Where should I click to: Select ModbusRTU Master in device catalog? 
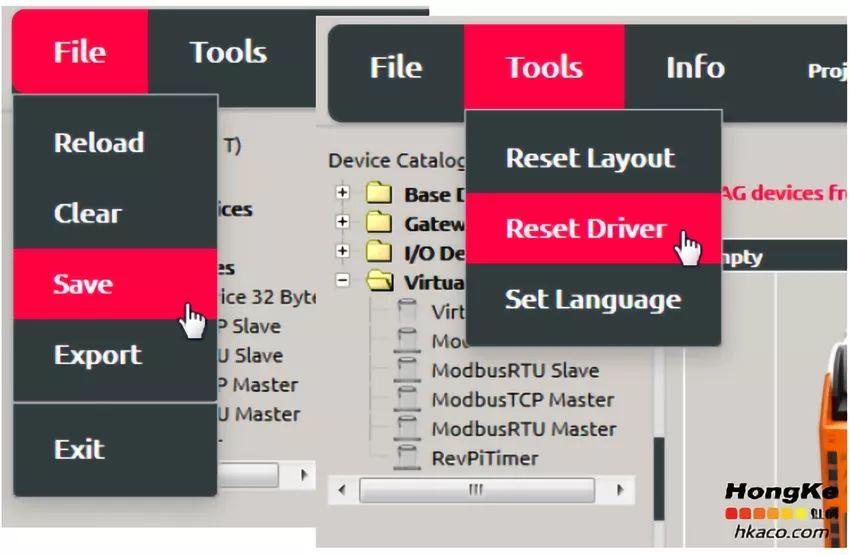pyautogui.click(x=524, y=429)
